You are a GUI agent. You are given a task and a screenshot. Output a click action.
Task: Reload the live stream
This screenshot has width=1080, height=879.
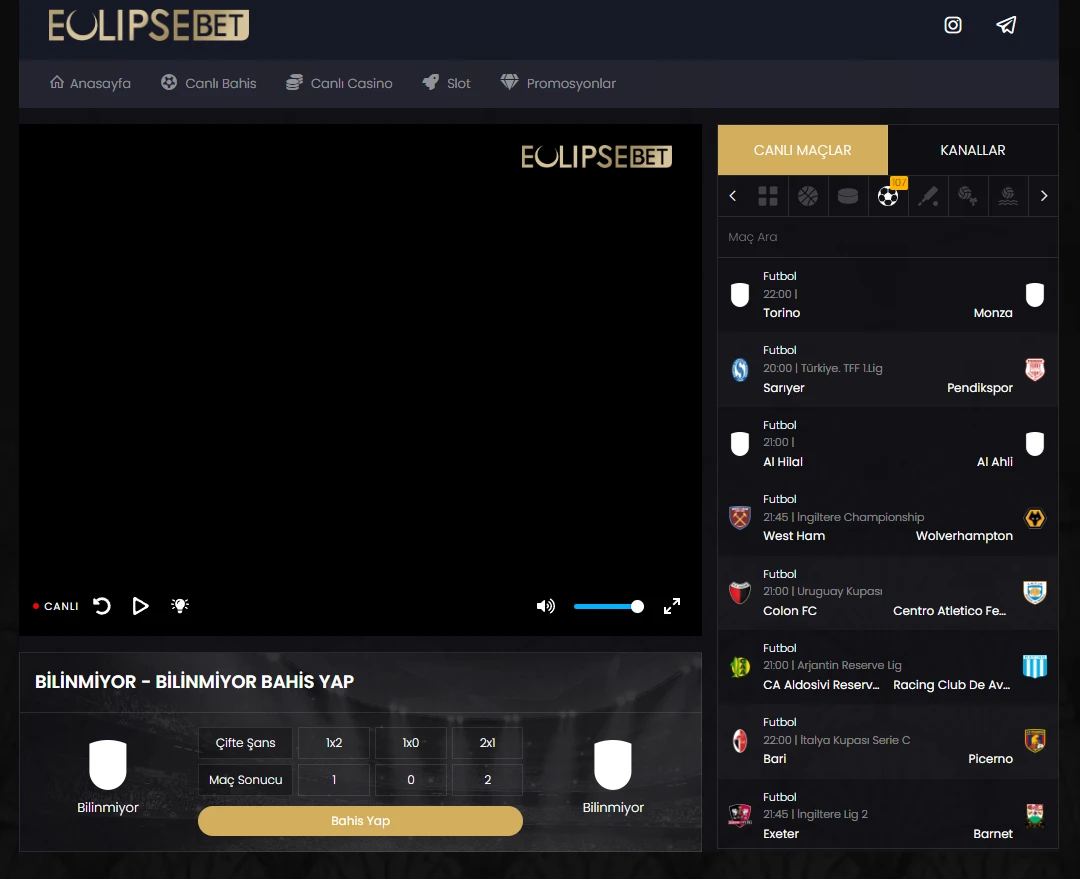pyautogui.click(x=102, y=606)
